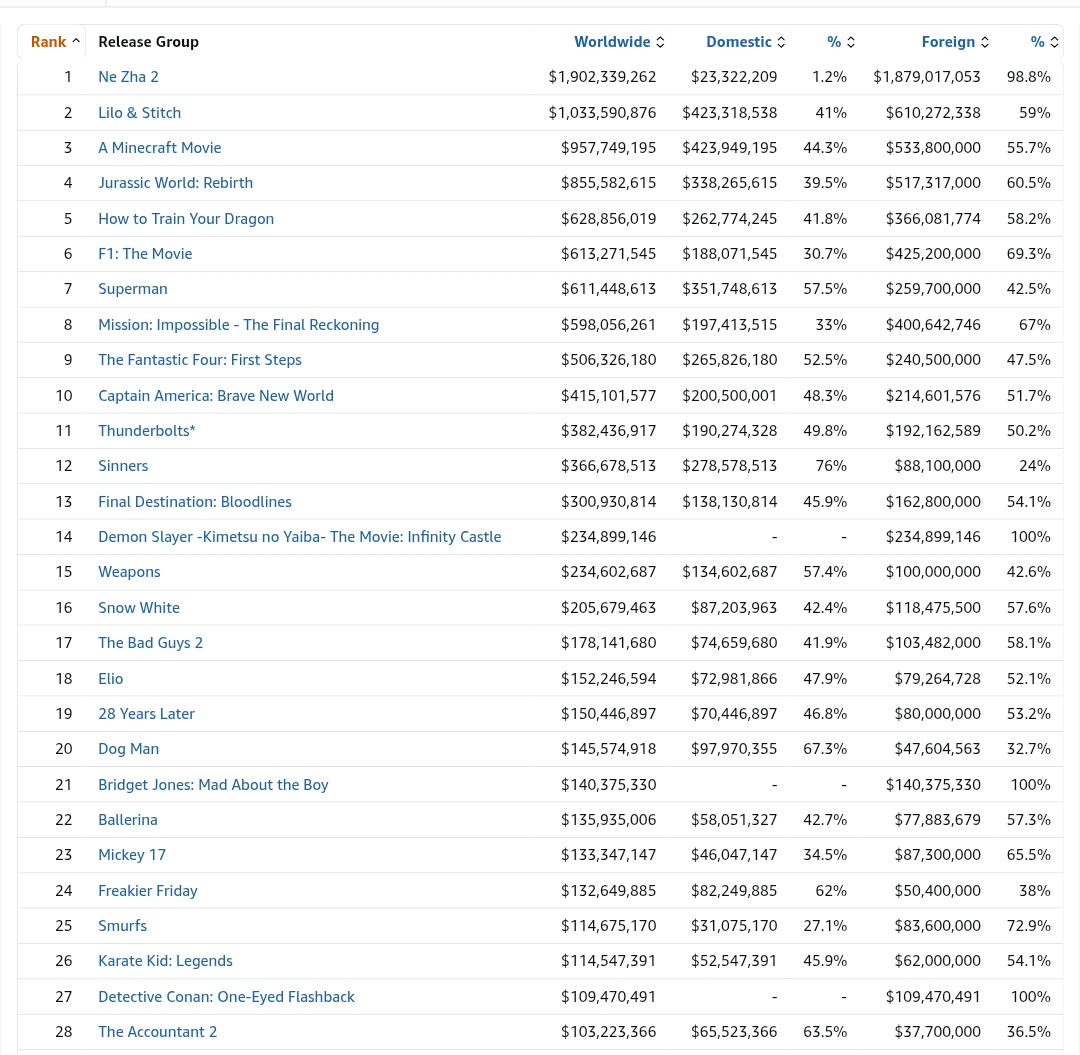Open Detective Conan: One-Eyed Flashback link
This screenshot has height=1055, width=1080.
227,997
